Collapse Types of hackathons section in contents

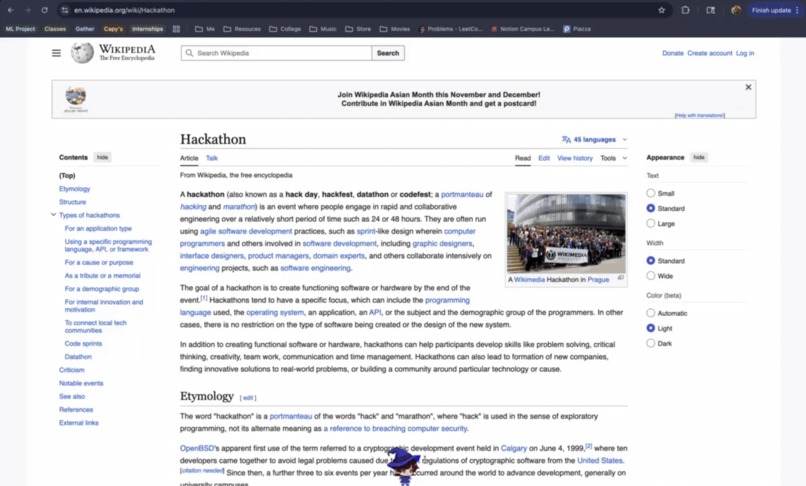coord(53,214)
